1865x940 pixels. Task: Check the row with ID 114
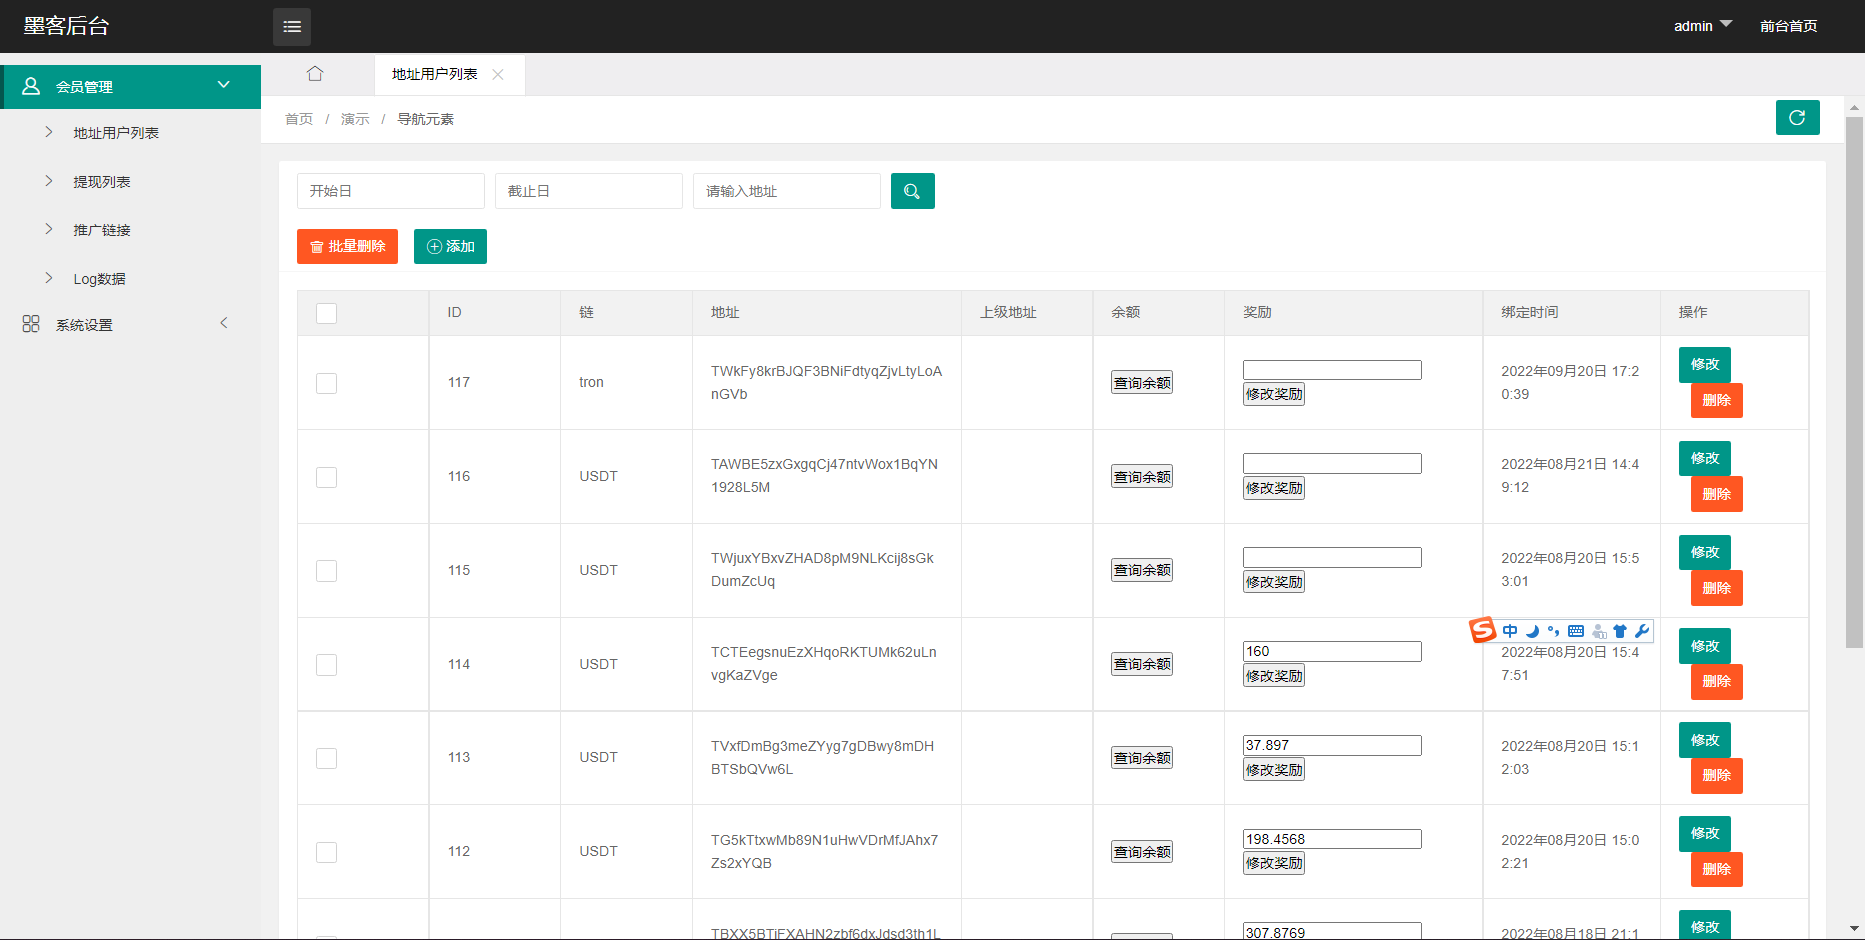326,665
